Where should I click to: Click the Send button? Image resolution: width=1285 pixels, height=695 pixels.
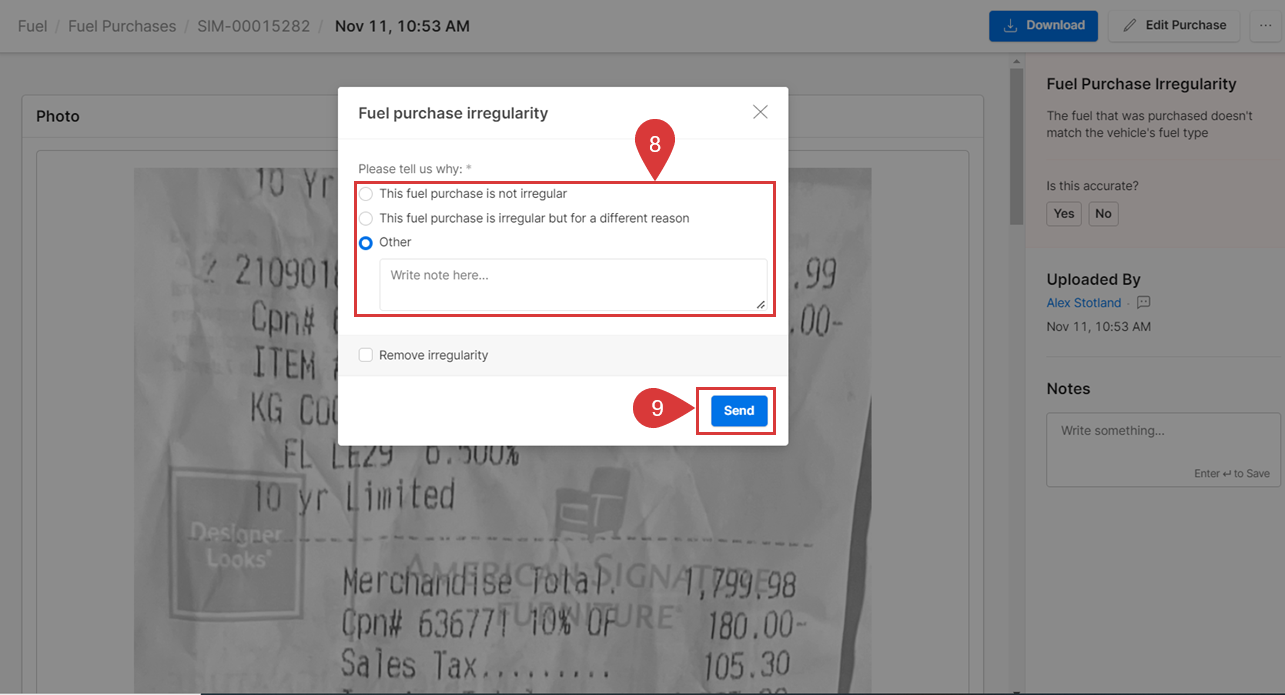pyautogui.click(x=739, y=411)
